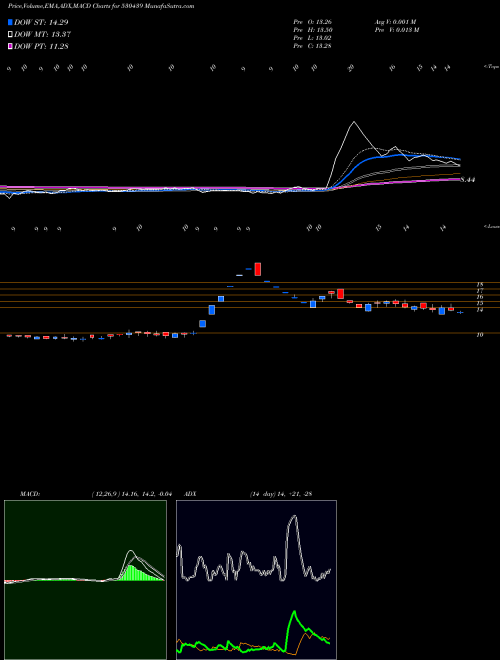Click the ADX panel title label

point(190,494)
